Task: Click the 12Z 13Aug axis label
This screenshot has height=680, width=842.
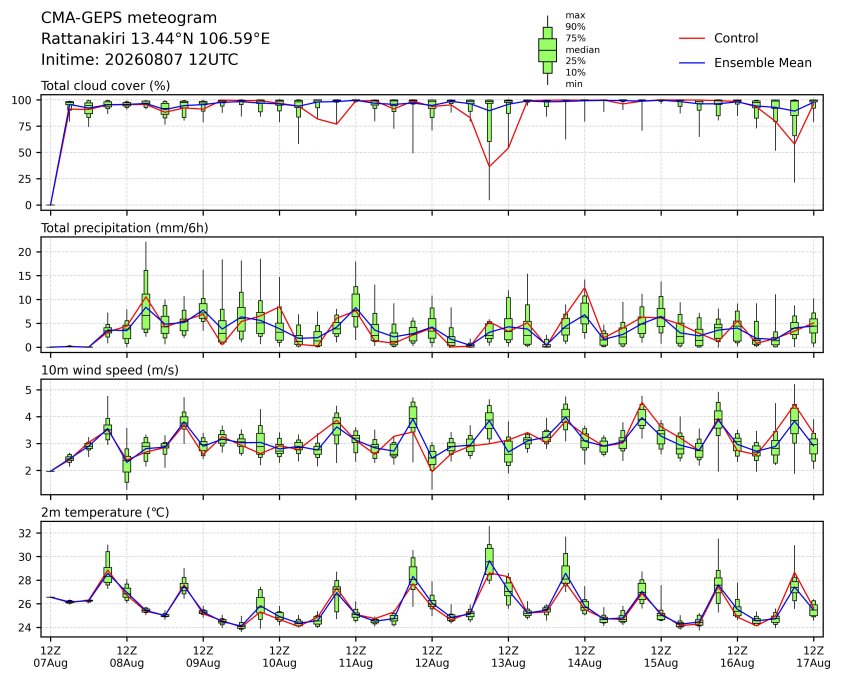Action: point(508,657)
